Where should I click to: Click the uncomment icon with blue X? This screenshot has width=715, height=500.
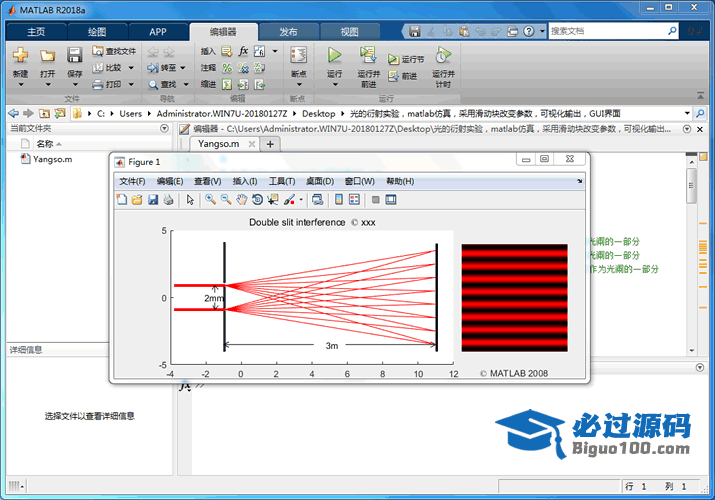tap(244, 68)
